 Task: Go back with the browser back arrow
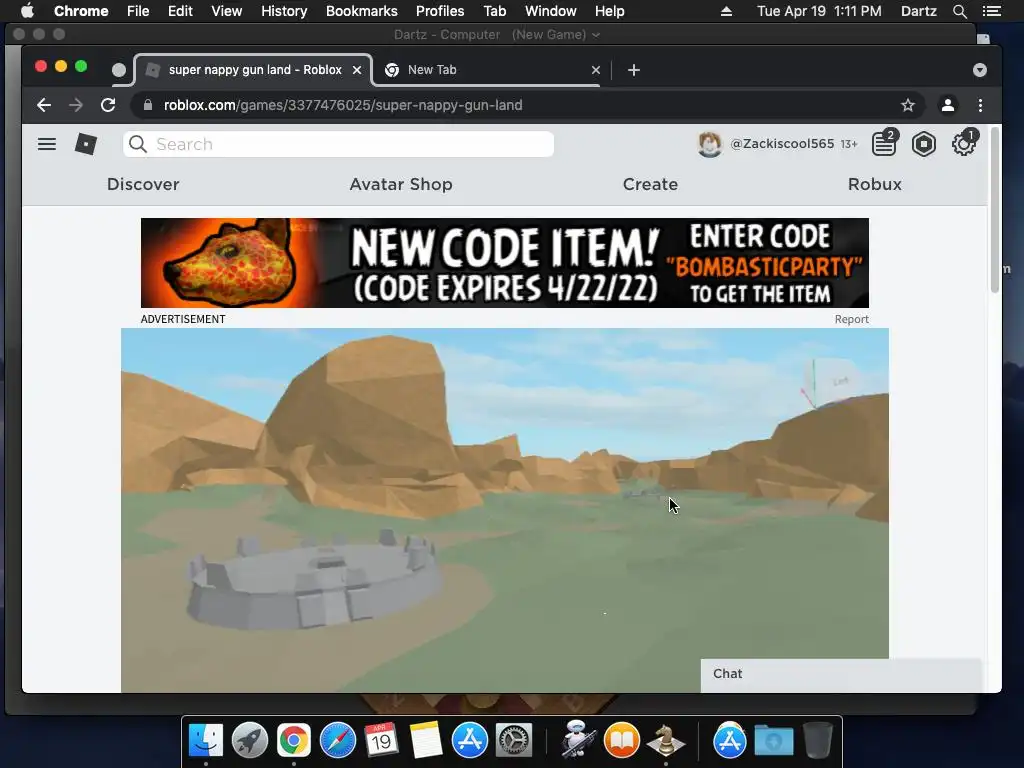44,105
